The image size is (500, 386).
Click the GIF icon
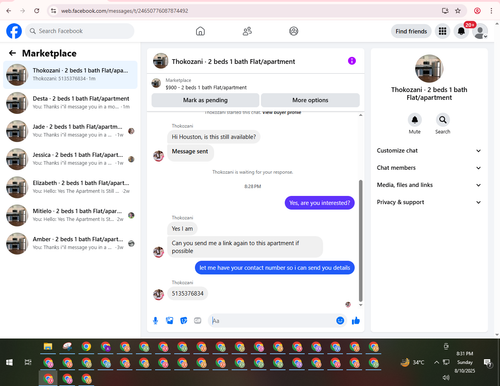198,321
